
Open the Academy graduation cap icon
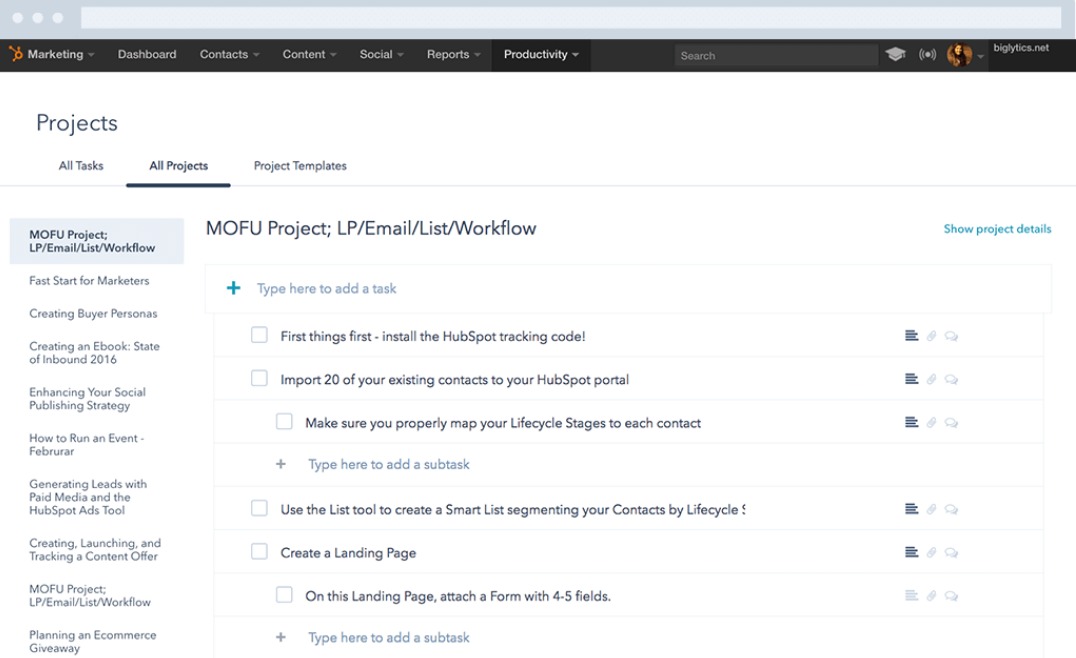895,55
